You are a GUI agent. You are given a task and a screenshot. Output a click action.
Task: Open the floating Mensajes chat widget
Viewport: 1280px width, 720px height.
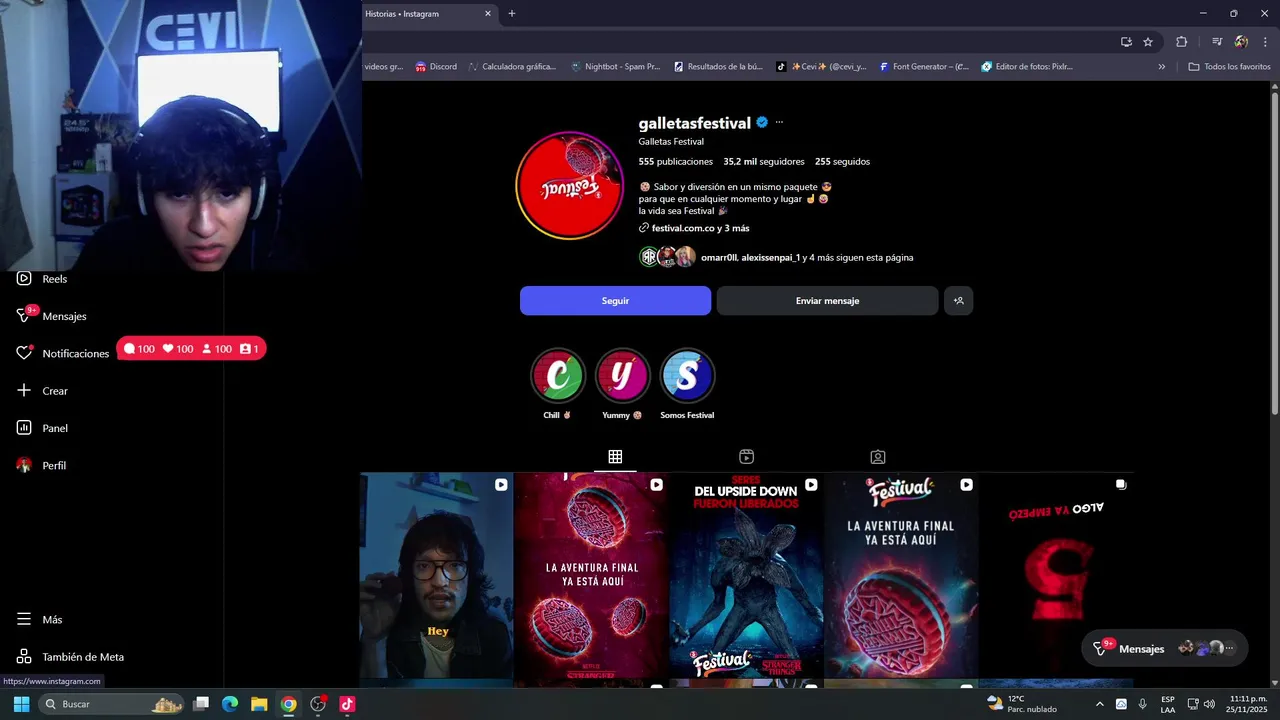click(x=1164, y=648)
